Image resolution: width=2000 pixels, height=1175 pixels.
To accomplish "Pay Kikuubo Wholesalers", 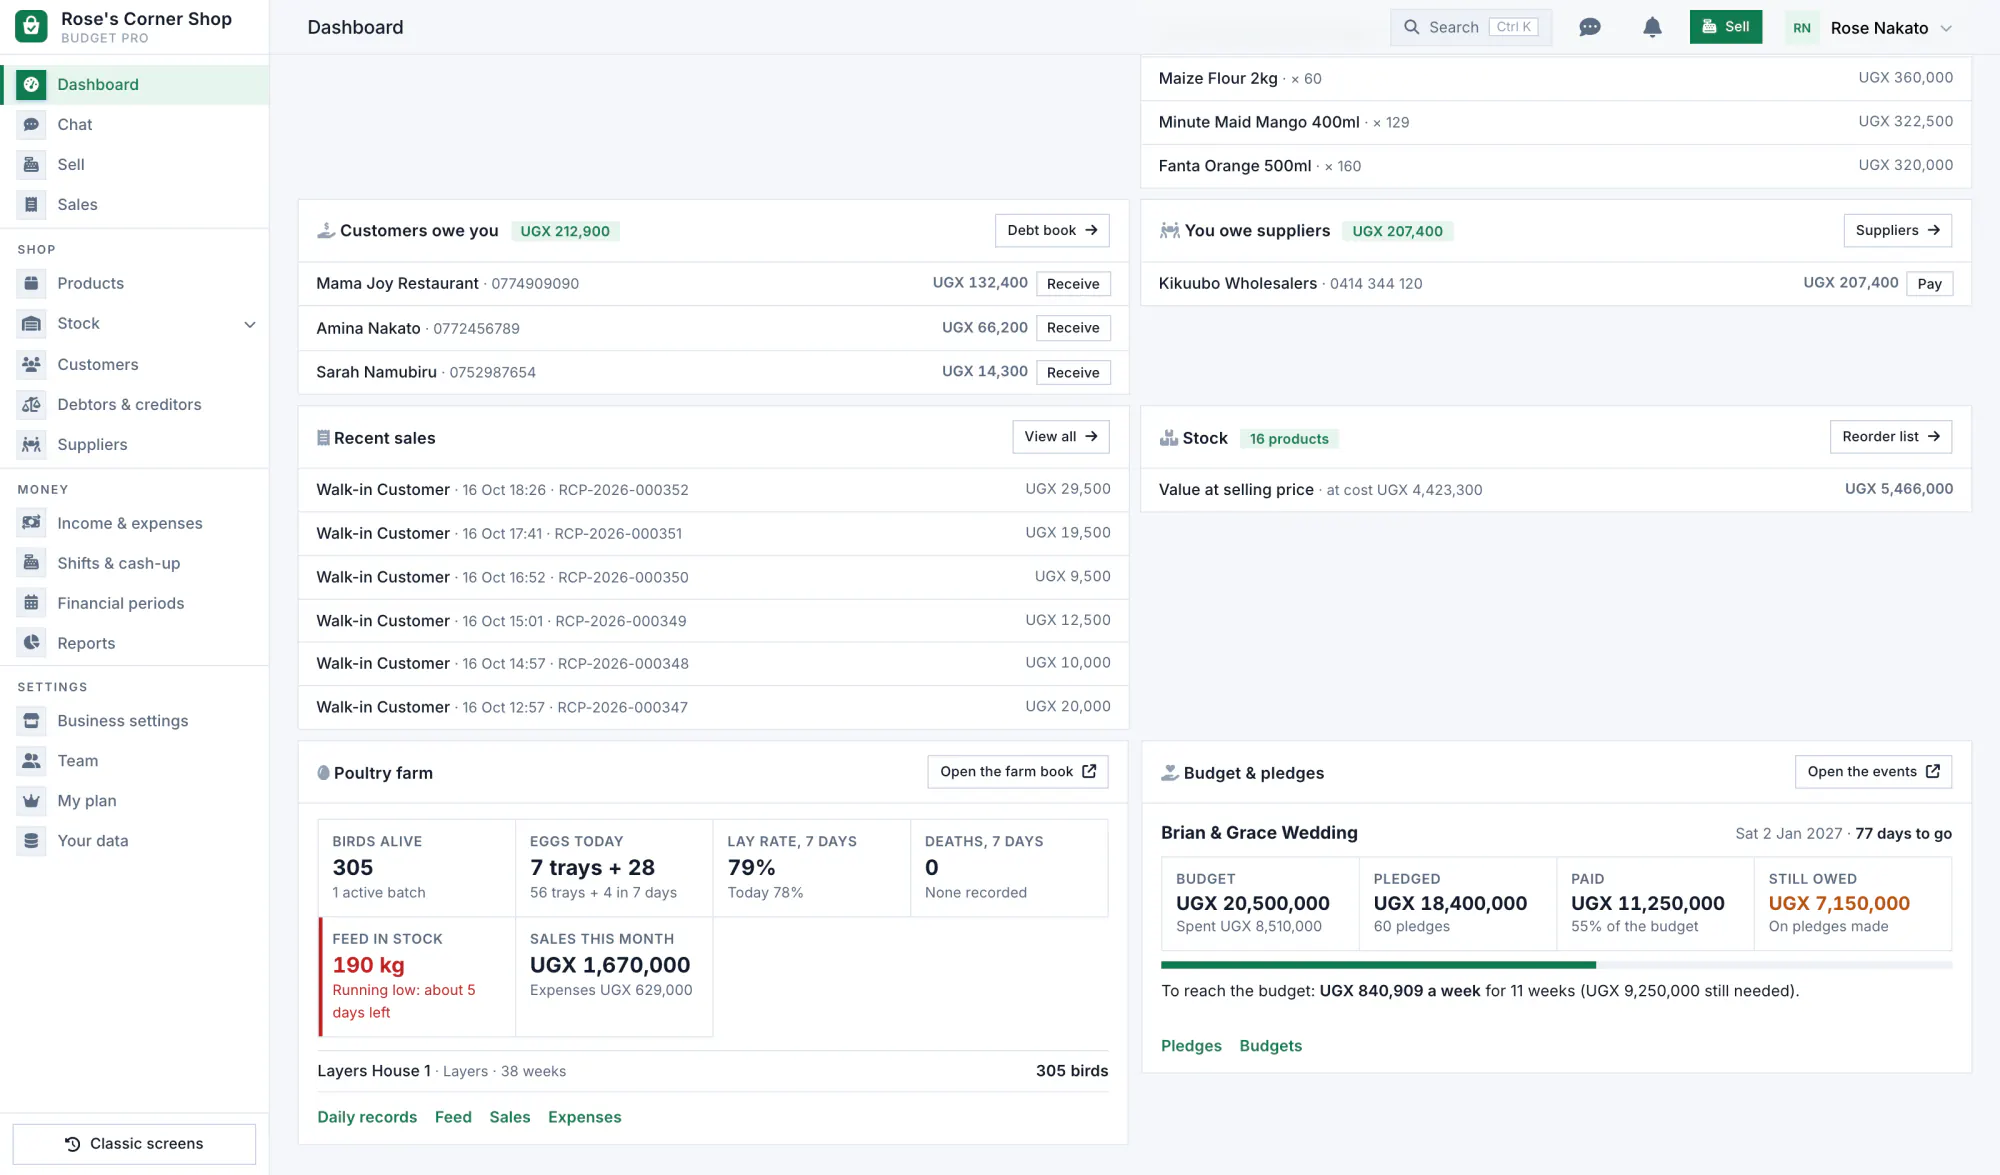I will click(1929, 284).
